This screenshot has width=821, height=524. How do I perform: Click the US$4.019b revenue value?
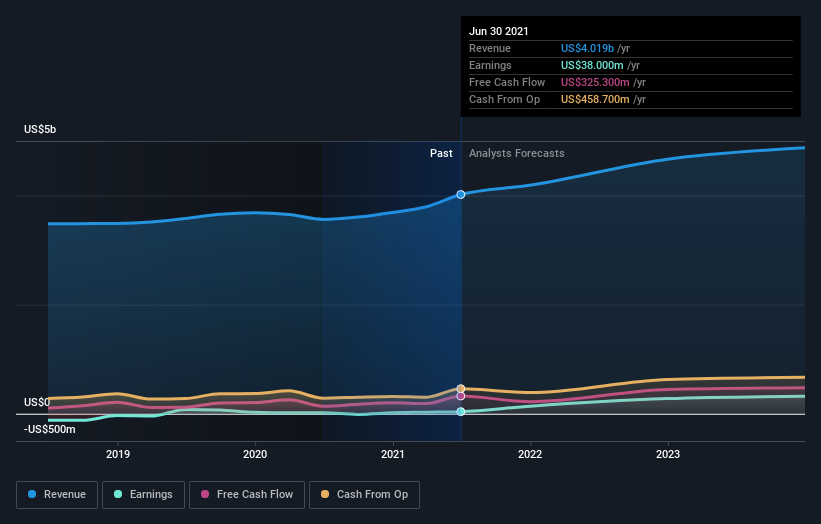(587, 48)
